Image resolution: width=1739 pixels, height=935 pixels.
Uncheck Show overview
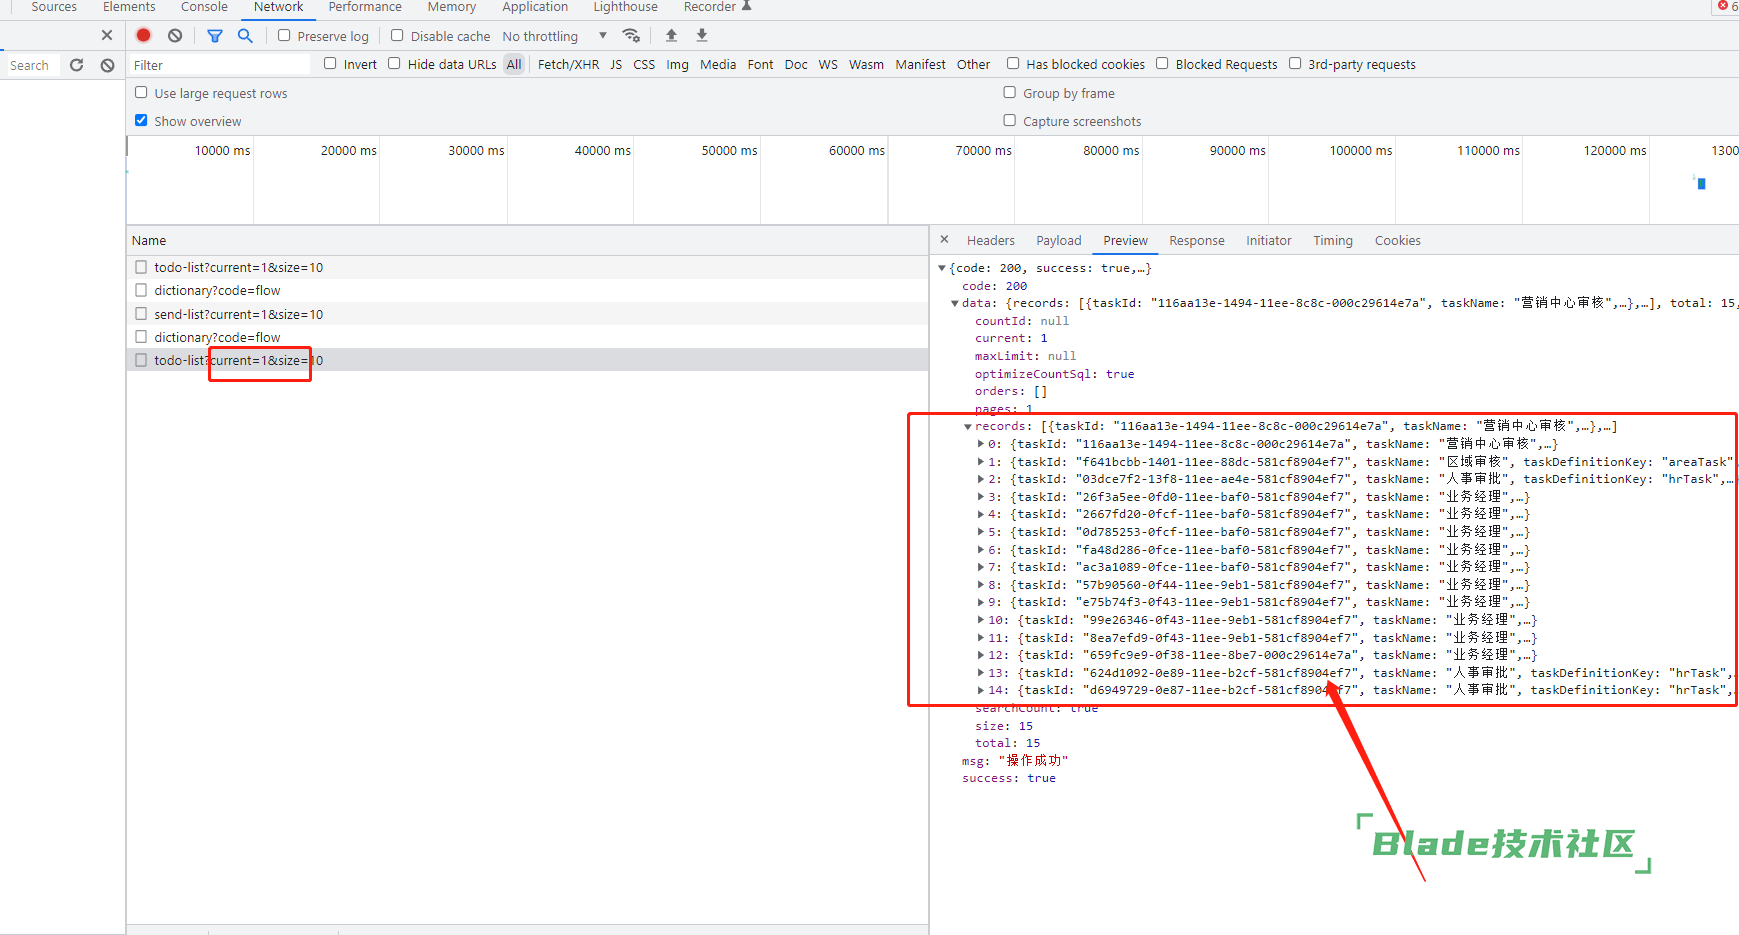pyautogui.click(x=141, y=120)
